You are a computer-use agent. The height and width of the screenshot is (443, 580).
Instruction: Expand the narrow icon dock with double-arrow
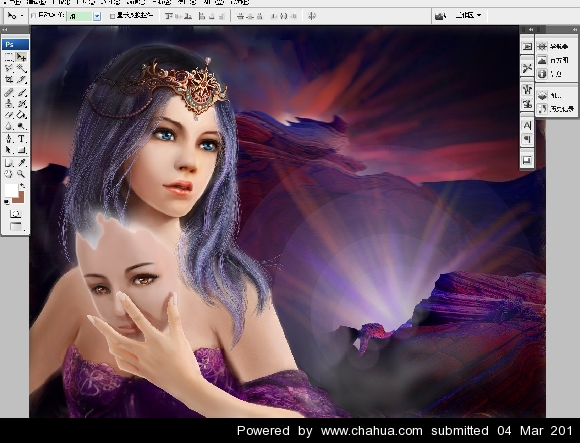point(531,29)
